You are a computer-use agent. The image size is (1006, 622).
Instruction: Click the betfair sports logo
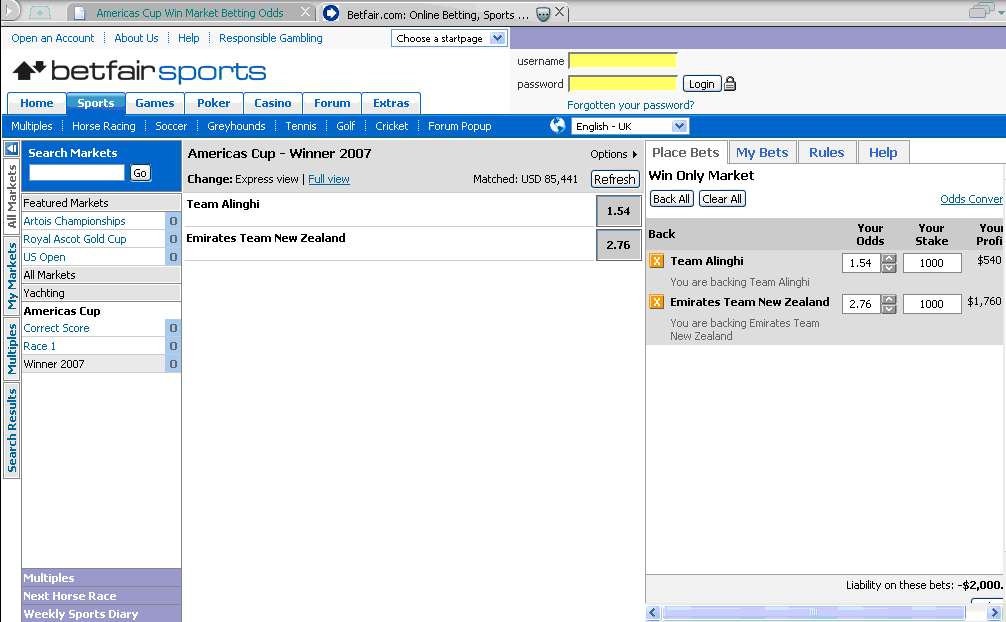(139, 71)
